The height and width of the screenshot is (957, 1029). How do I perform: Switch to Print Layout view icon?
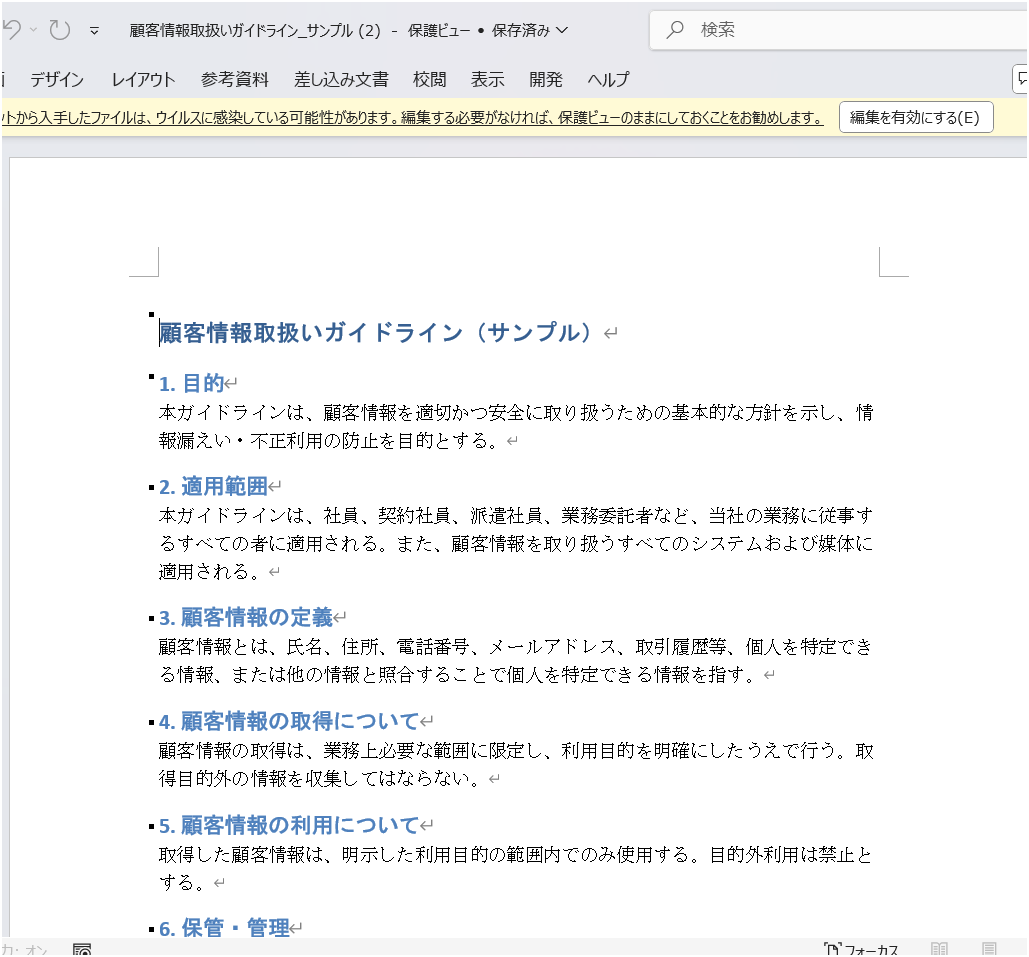(990, 949)
